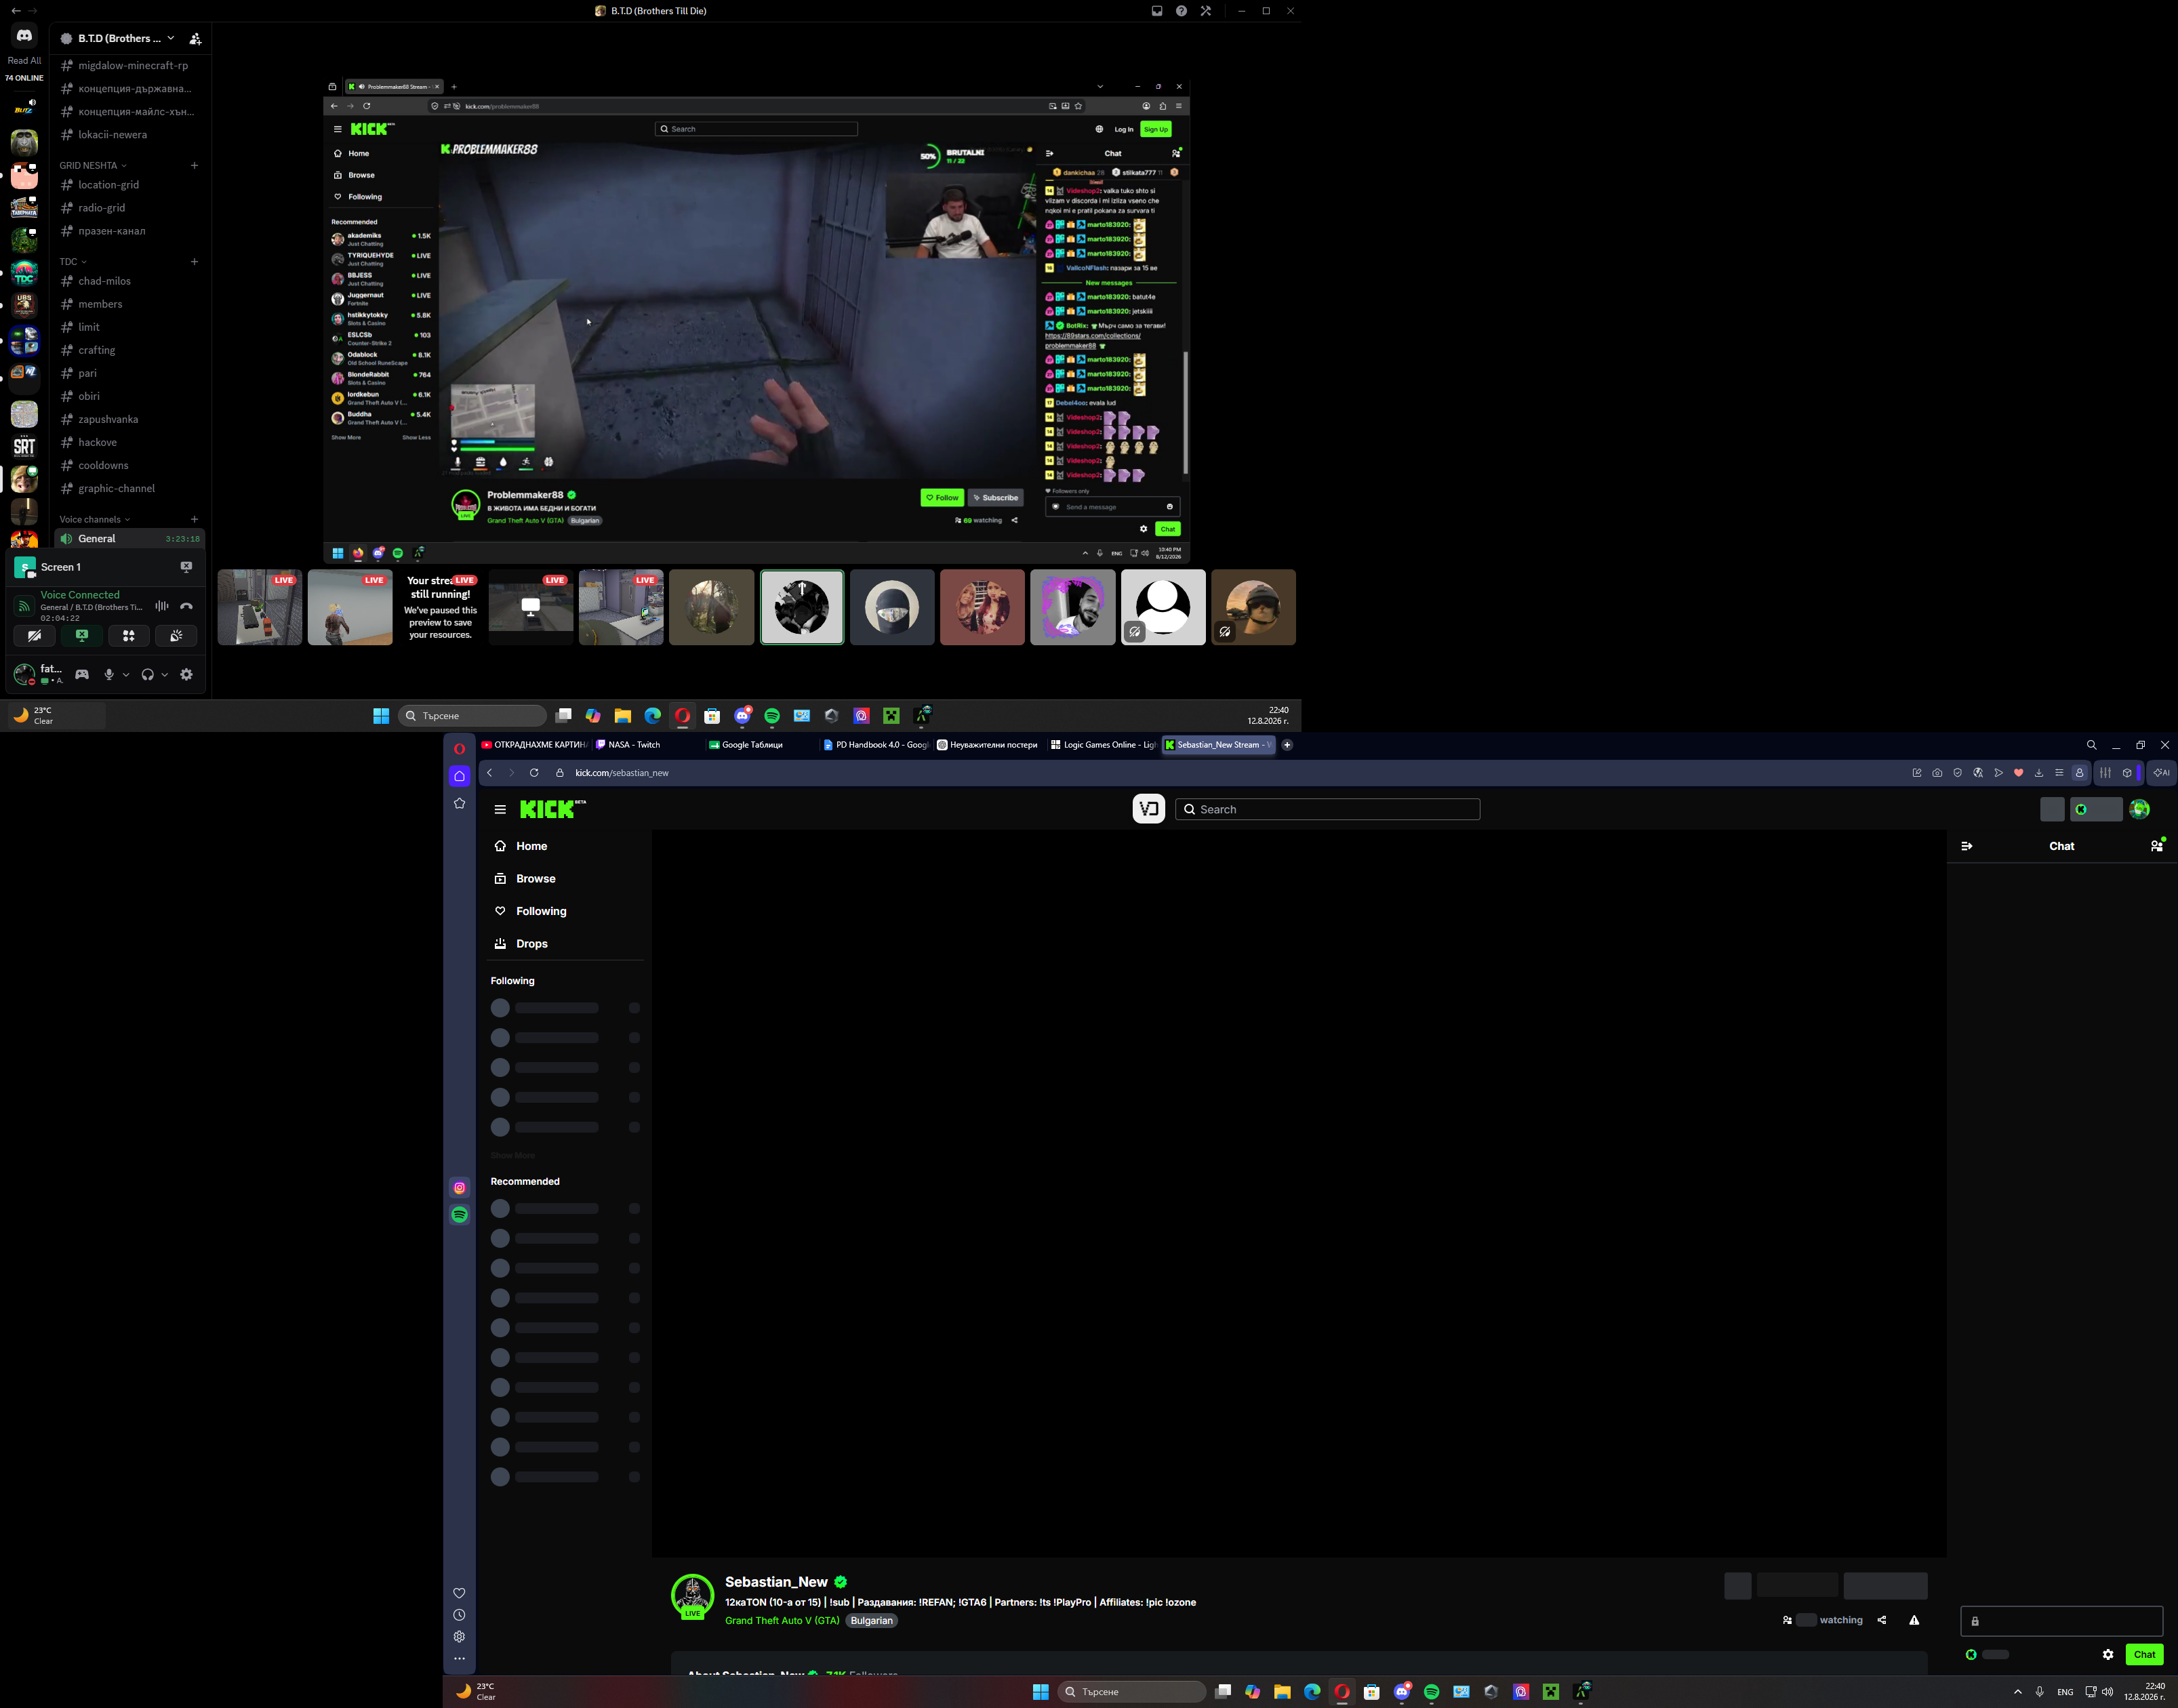Open Opera bookmark heart icon in toolbar
This screenshot has width=2178, height=1708.
[2019, 773]
